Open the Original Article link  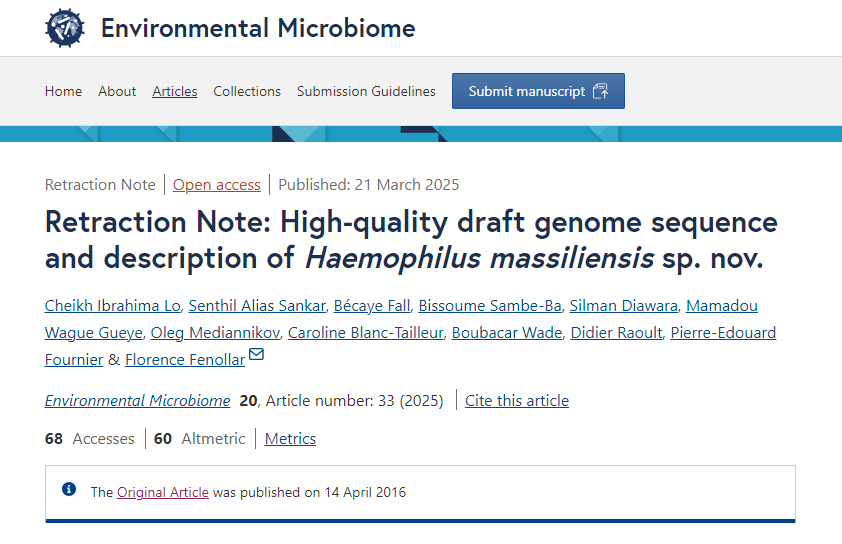pos(163,492)
